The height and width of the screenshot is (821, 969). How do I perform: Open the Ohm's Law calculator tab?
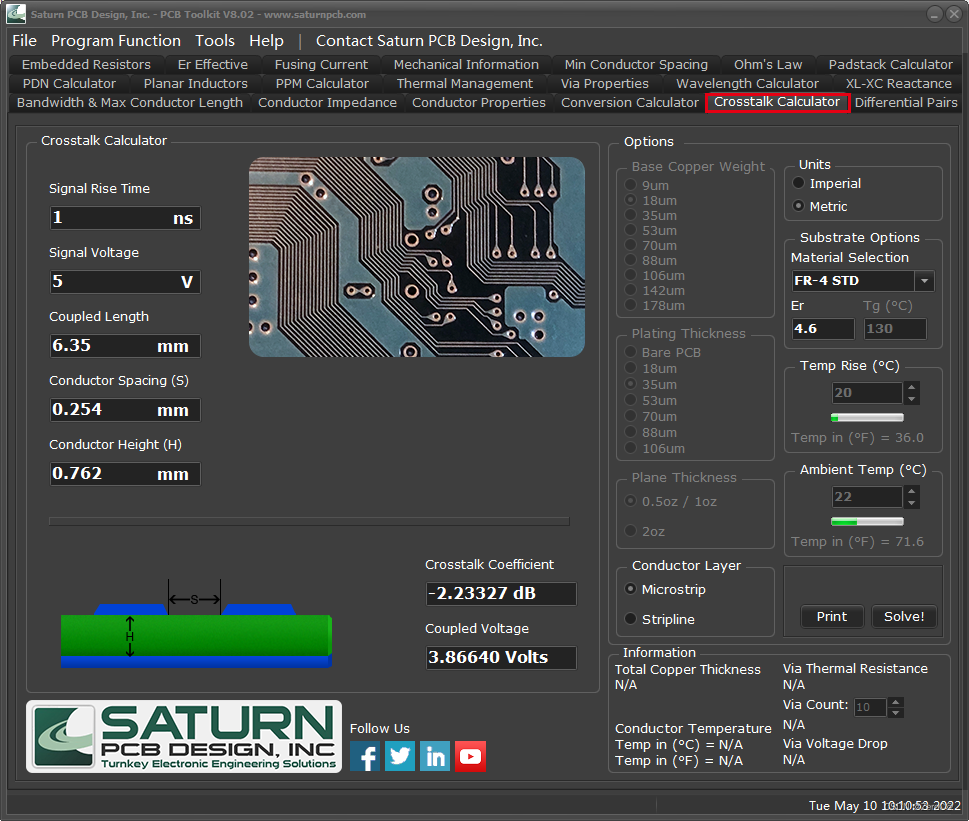coord(768,63)
